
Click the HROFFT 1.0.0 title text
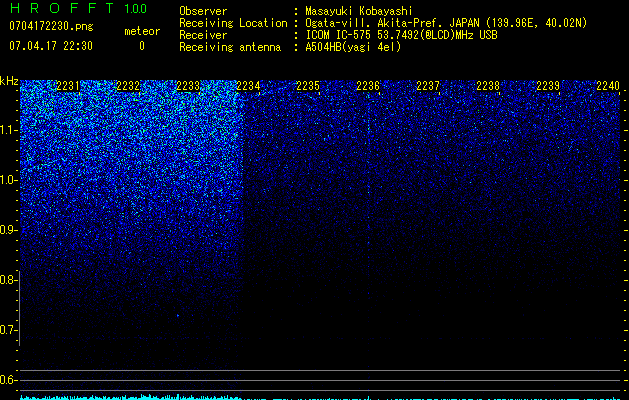(78, 8)
